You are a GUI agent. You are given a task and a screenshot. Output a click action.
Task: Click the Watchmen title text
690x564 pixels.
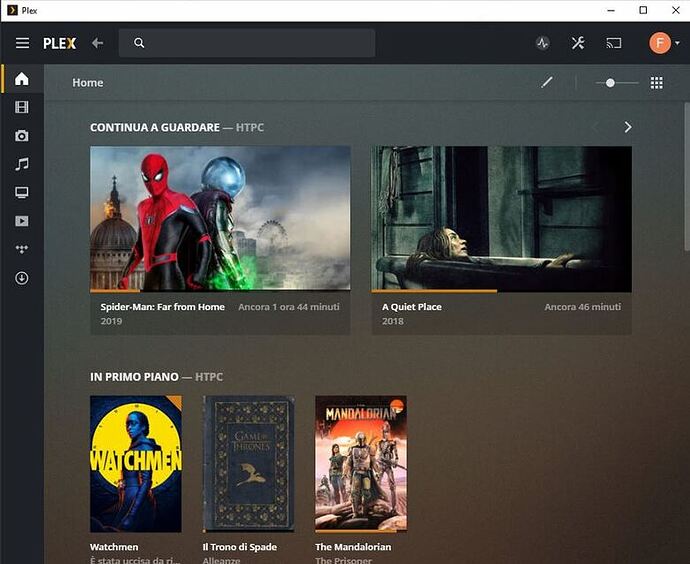pyautogui.click(x=114, y=547)
